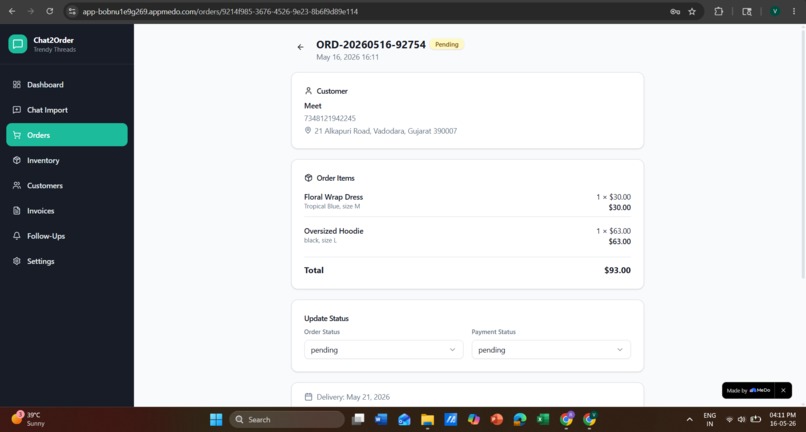
Task: Open File Explorer from the taskbar
Action: (x=427, y=420)
